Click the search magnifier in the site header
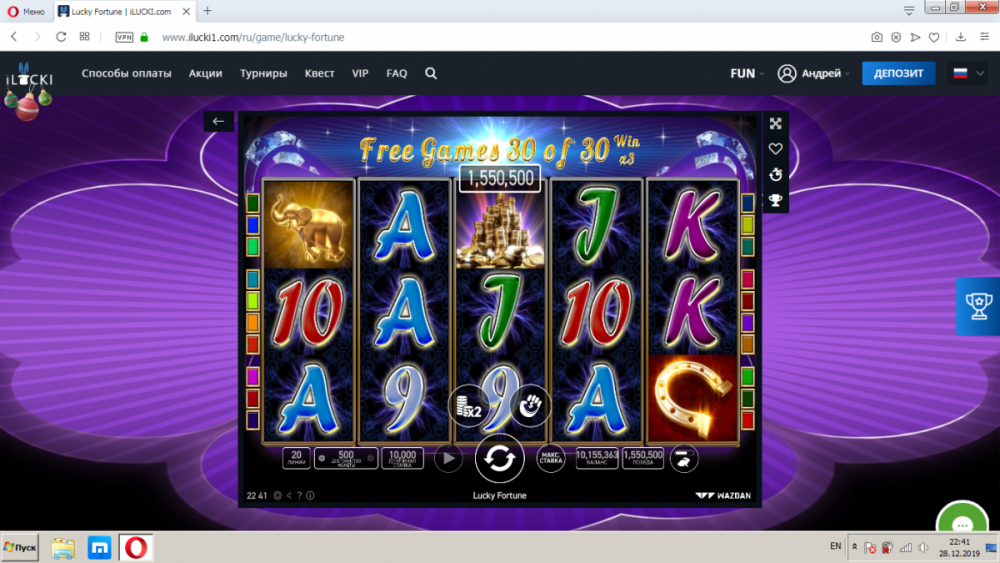The height and width of the screenshot is (563, 1000). [431, 73]
